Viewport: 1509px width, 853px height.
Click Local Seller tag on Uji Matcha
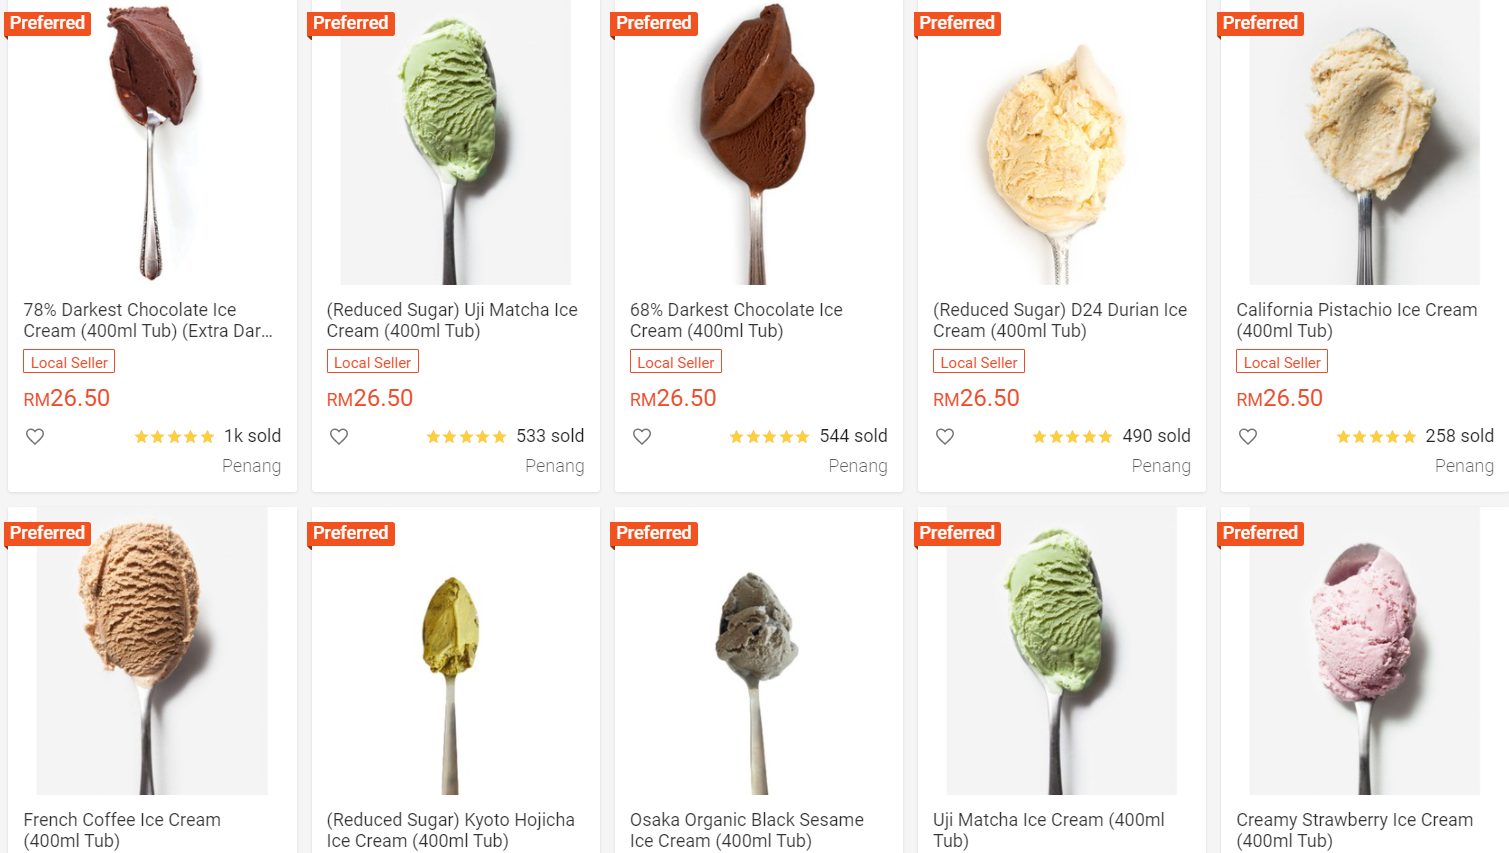click(372, 362)
